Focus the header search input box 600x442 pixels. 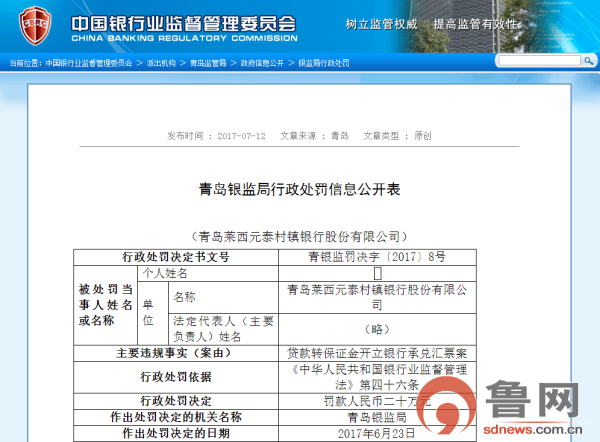coord(540,60)
